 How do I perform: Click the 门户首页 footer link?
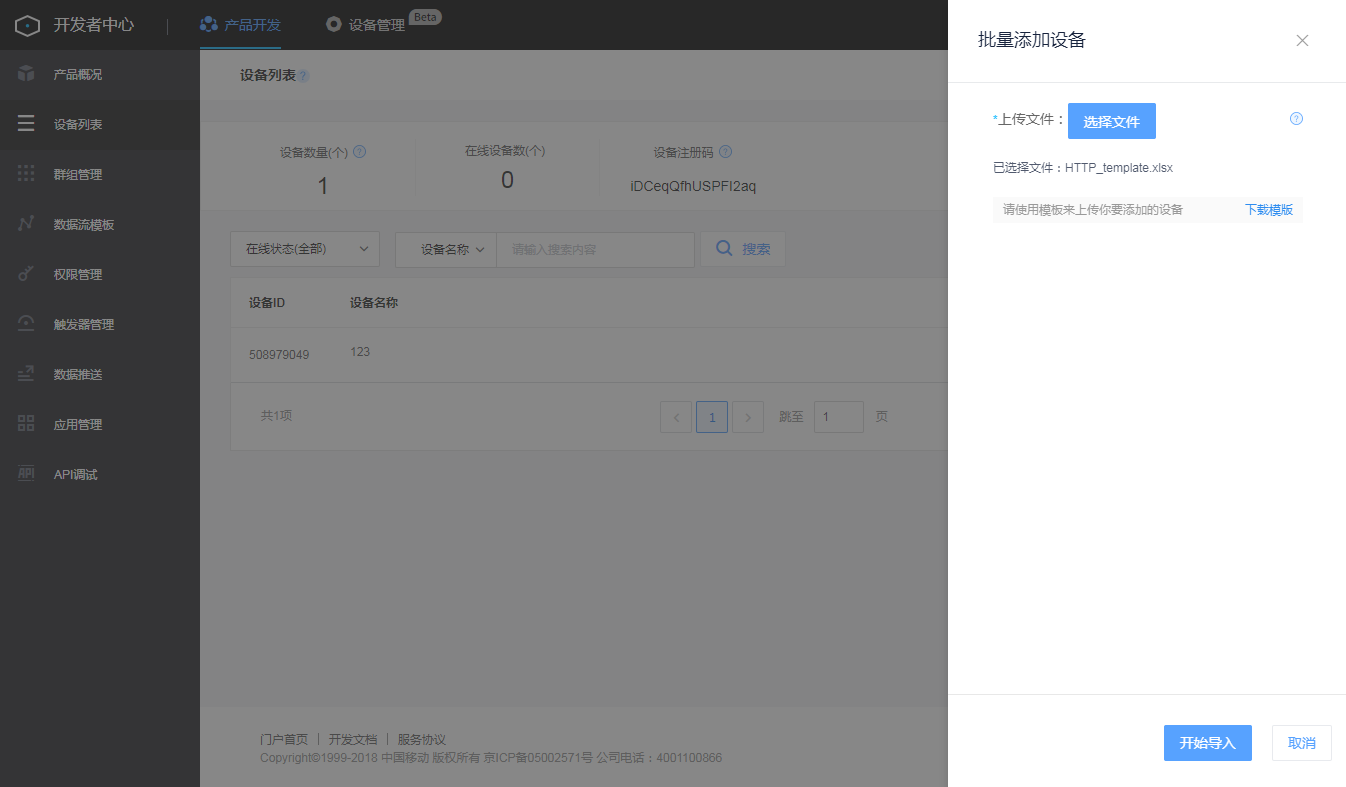(284, 740)
